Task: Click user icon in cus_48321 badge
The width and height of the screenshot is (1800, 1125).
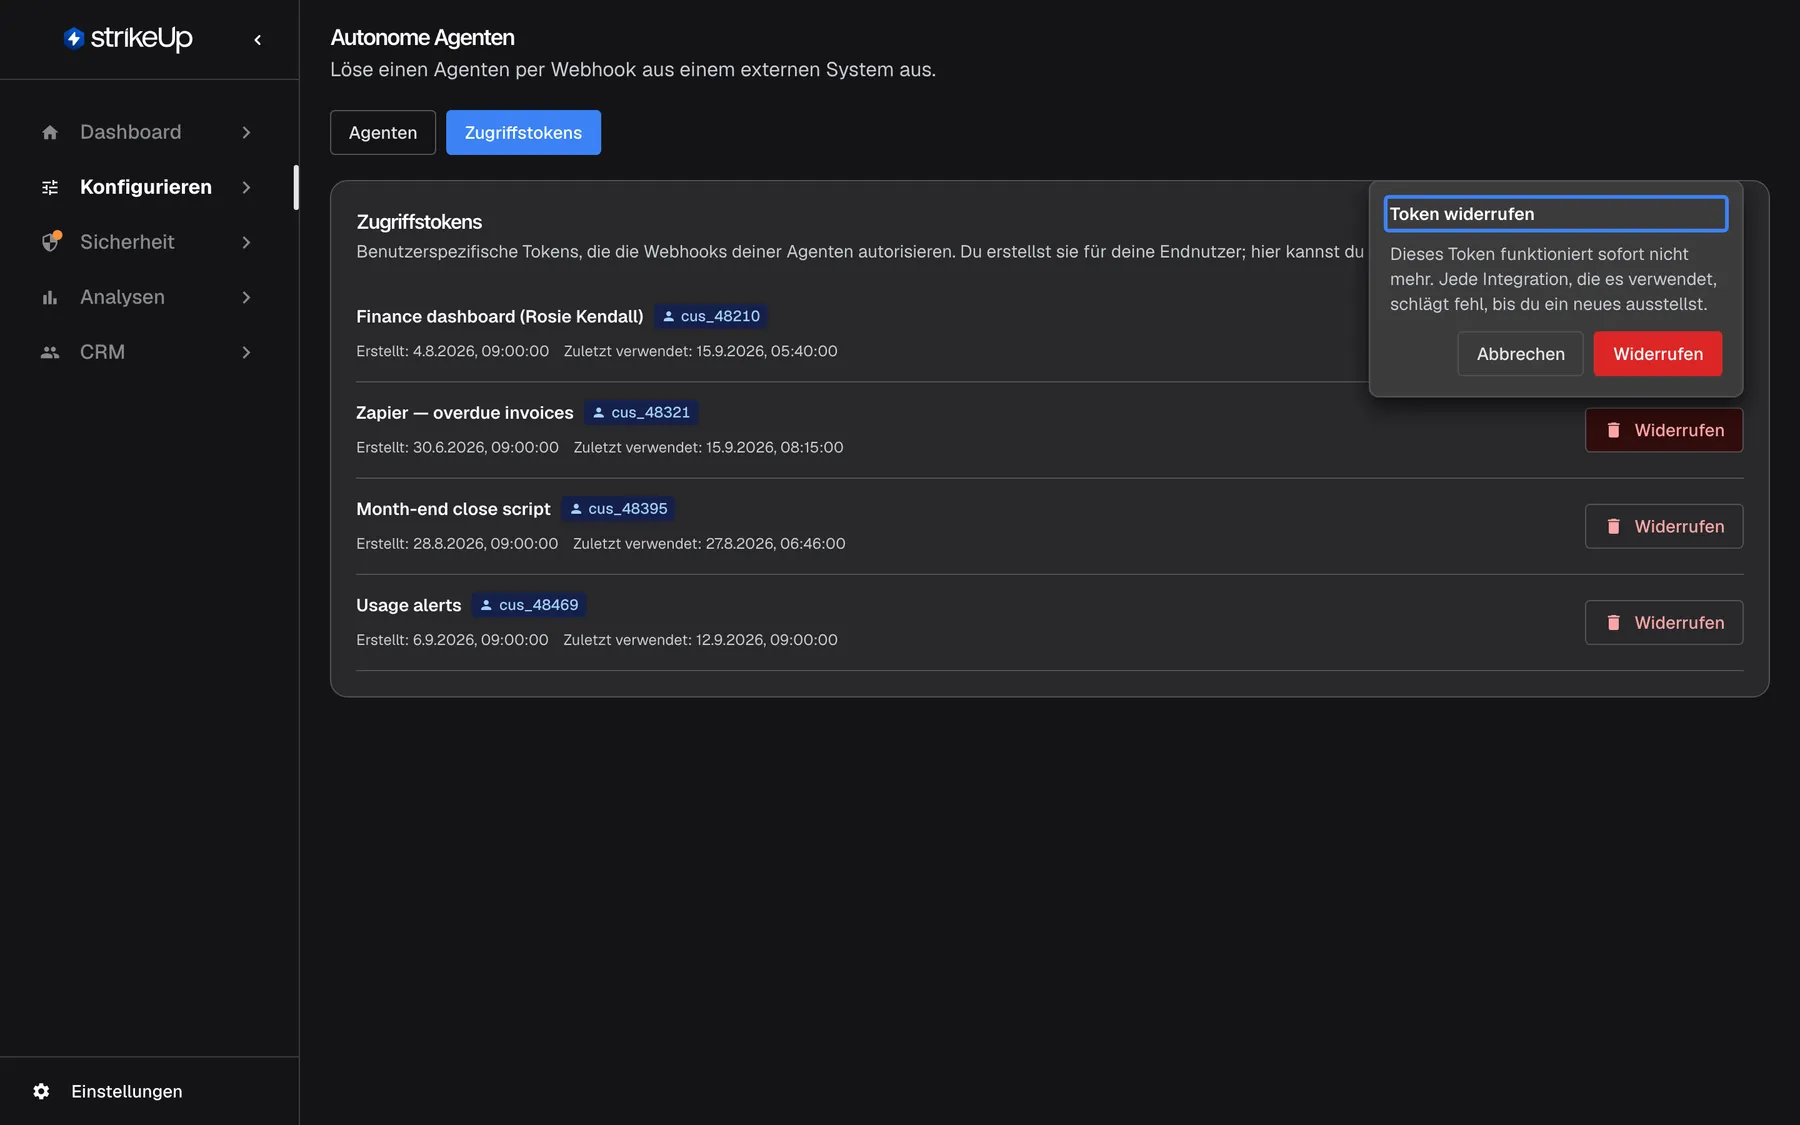Action: point(599,412)
